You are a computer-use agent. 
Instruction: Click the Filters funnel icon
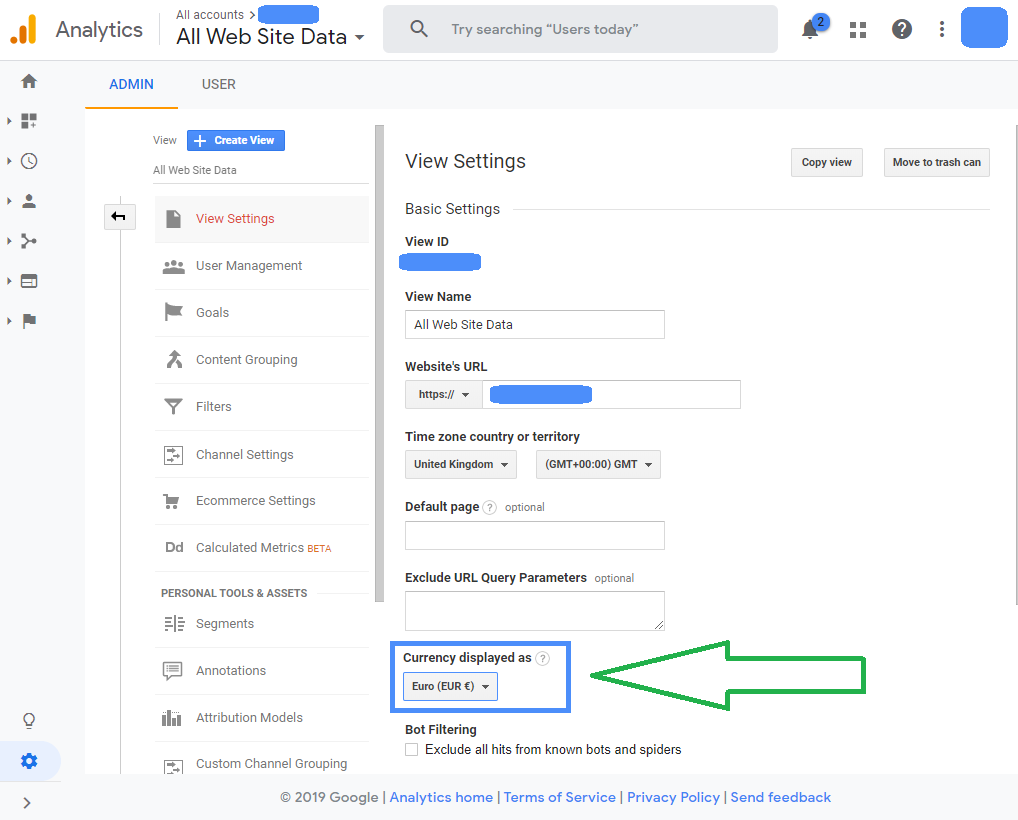[x=173, y=406]
